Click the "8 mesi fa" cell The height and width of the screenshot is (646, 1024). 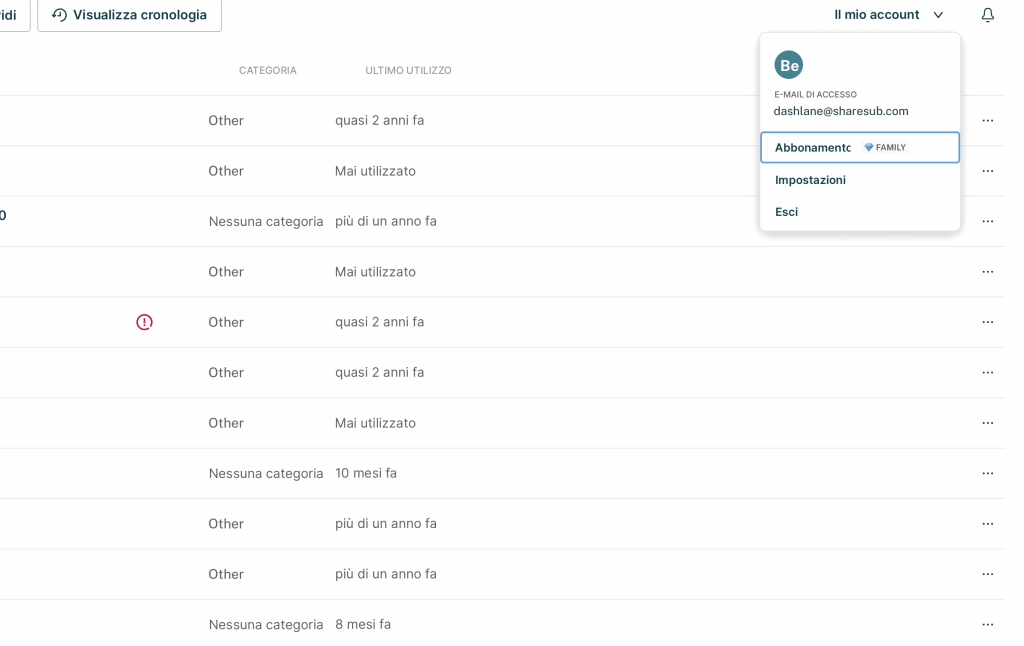click(x=363, y=624)
